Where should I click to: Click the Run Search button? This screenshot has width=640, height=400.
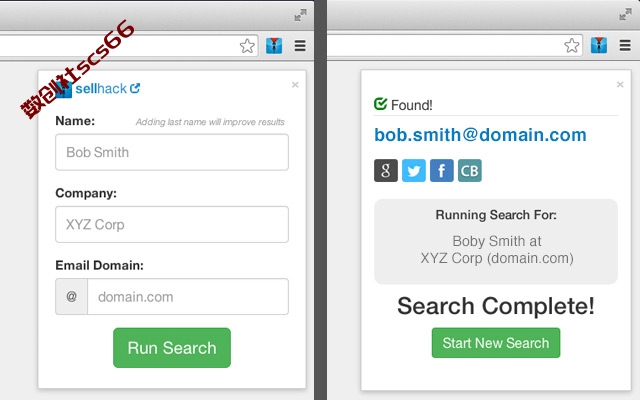click(x=172, y=348)
